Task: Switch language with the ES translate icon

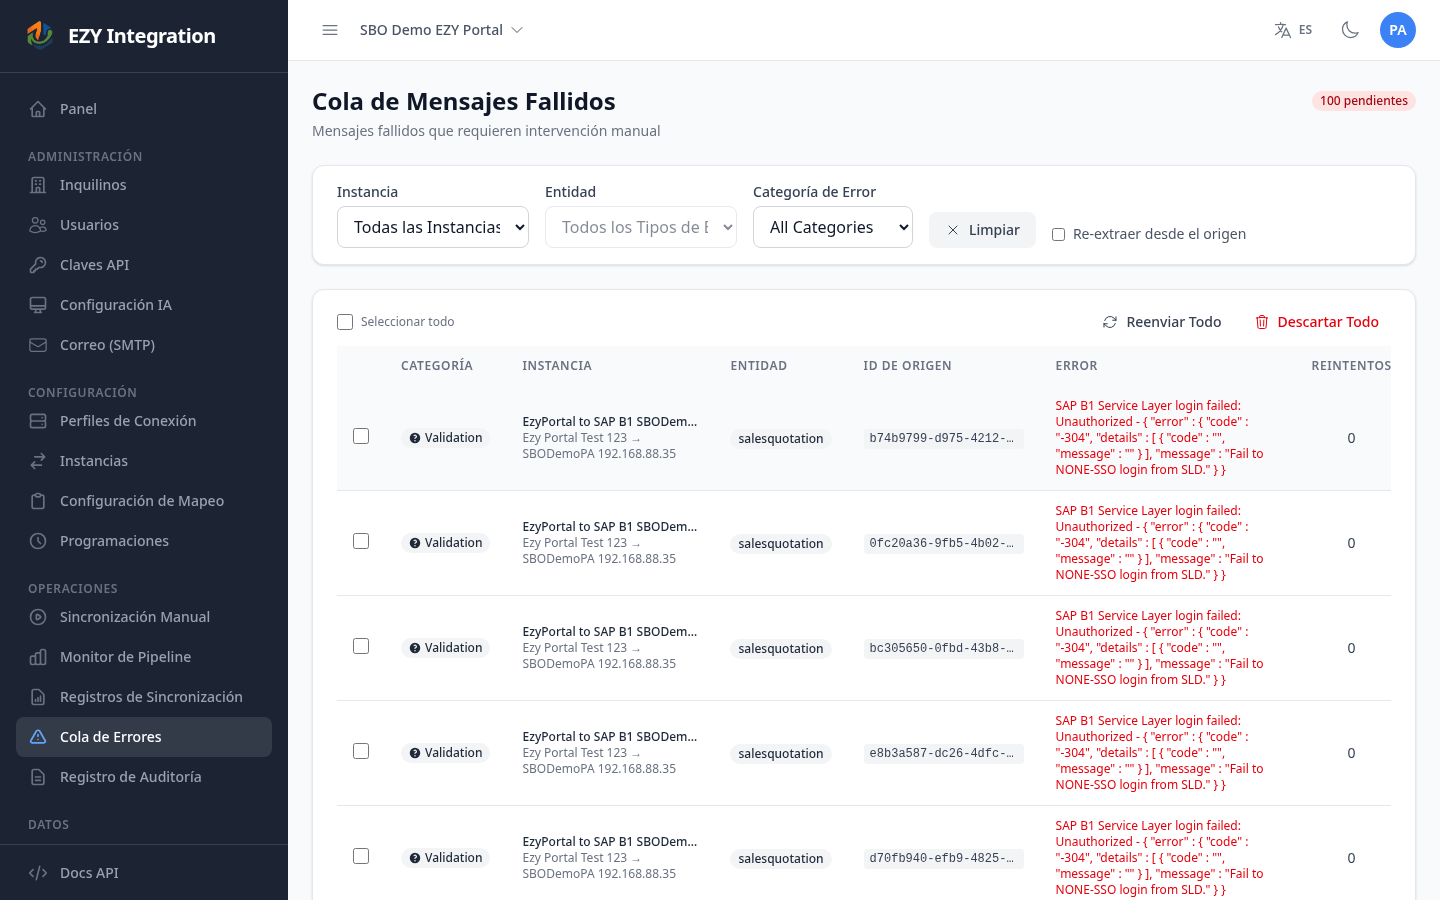Action: (1283, 30)
